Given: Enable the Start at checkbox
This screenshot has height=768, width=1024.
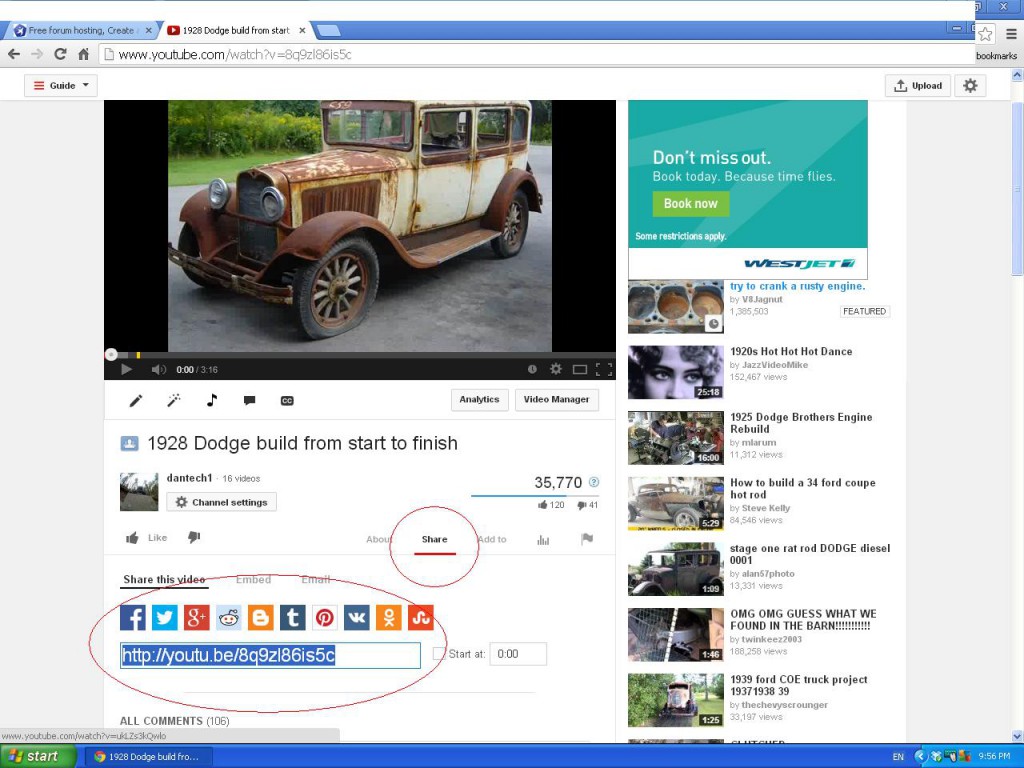Looking at the screenshot, I should 439,654.
